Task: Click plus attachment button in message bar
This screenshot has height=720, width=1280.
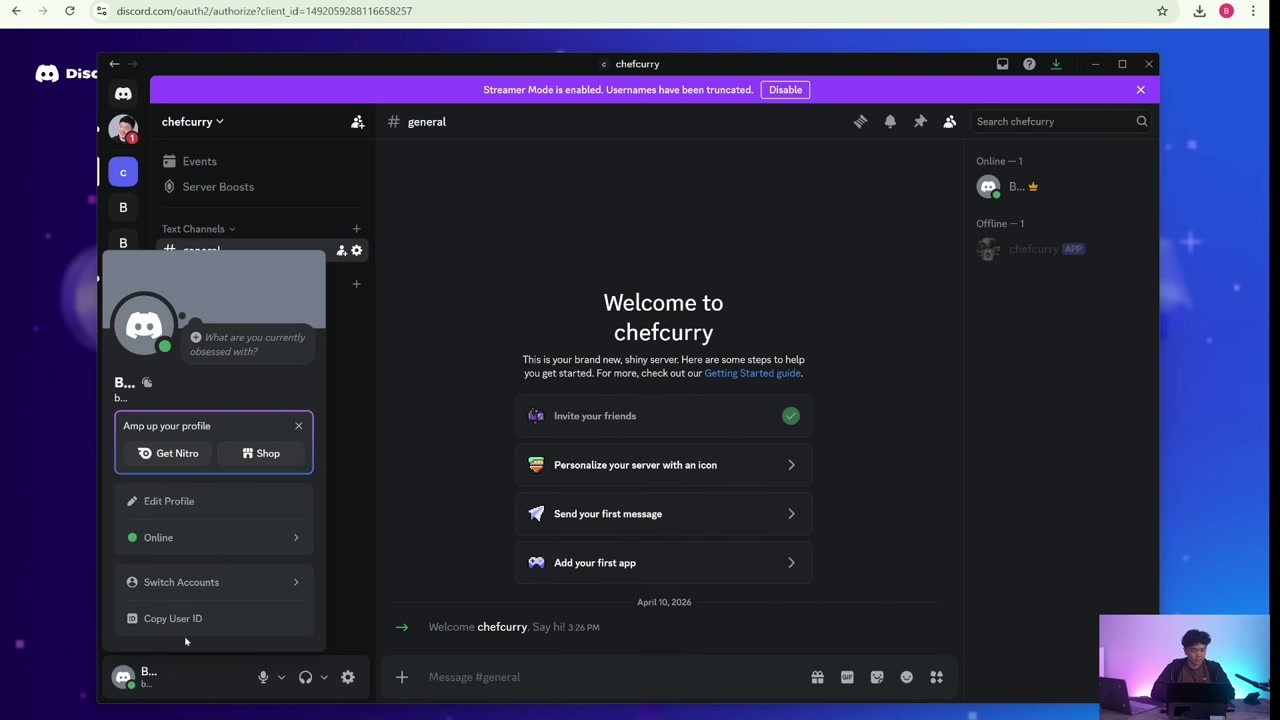Action: tap(402, 677)
